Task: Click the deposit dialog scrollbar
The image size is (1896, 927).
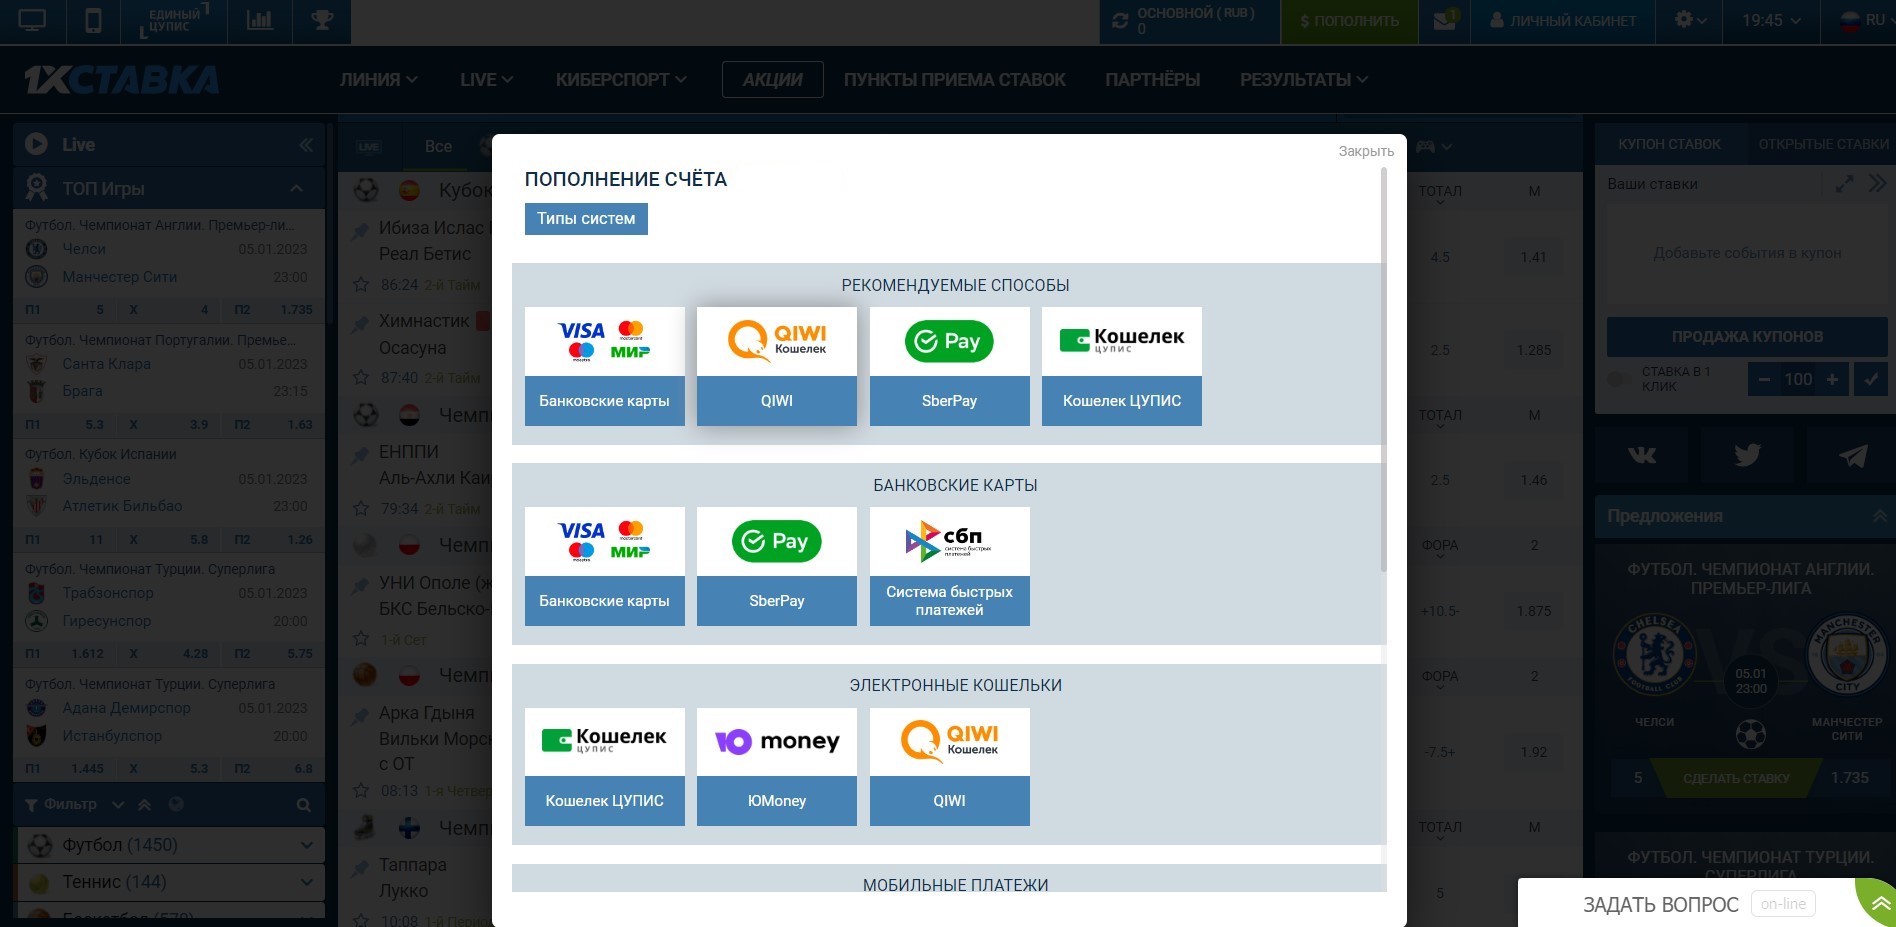Action: [1384, 370]
